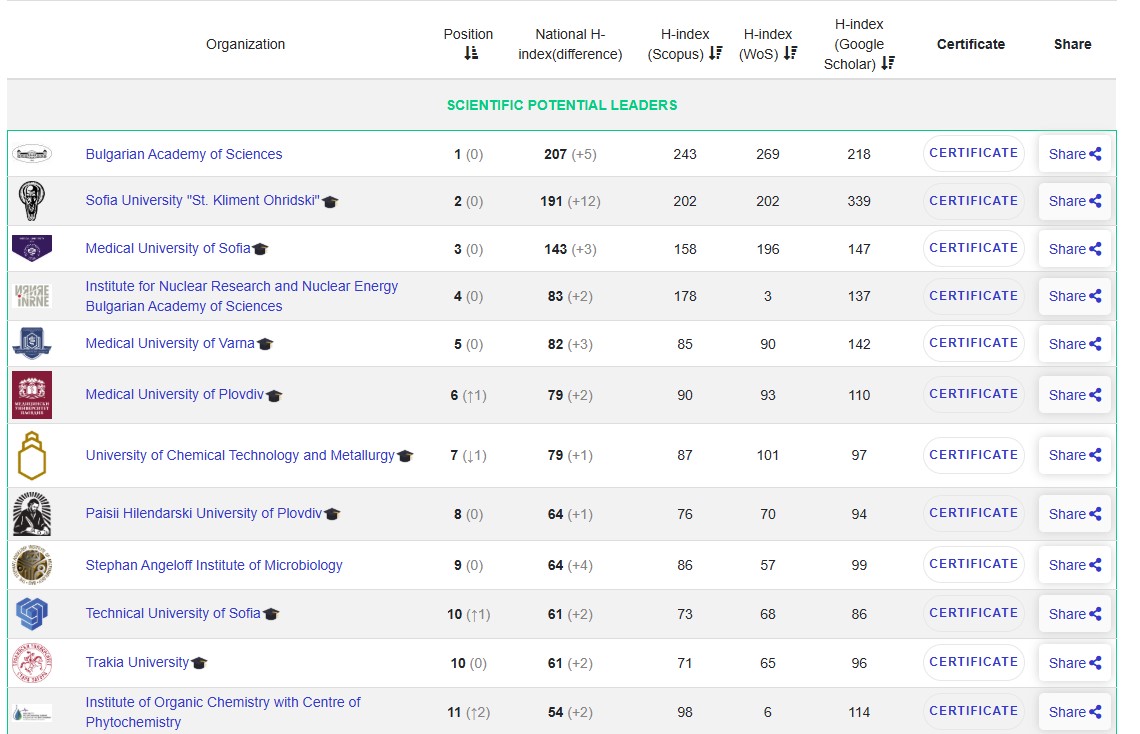The width and height of the screenshot is (1140, 734).
Task: Click the Sofia University logo
Action: pyautogui.click(x=32, y=201)
